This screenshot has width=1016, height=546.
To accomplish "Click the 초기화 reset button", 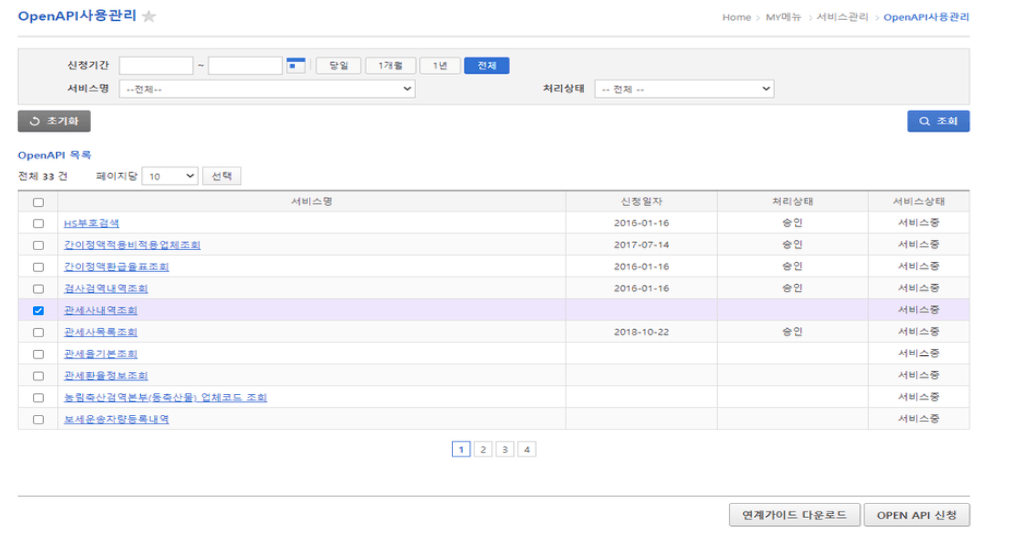I will tap(54, 122).
